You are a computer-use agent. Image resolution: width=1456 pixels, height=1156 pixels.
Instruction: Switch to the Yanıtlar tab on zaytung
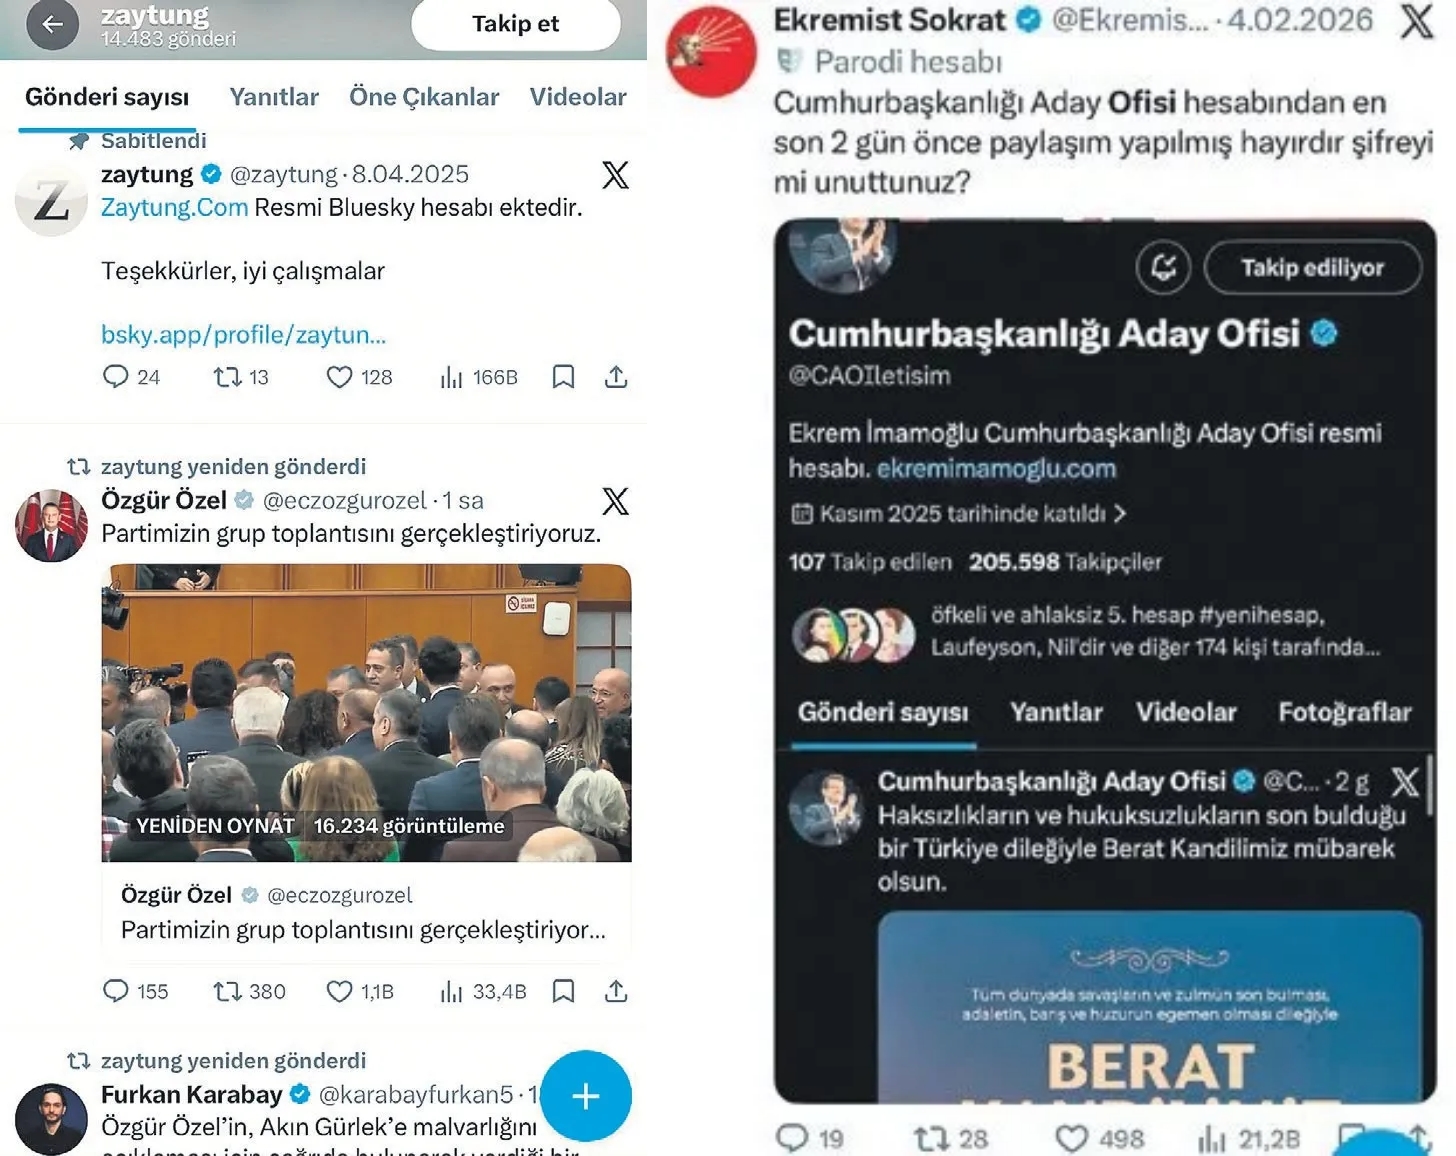tap(274, 97)
